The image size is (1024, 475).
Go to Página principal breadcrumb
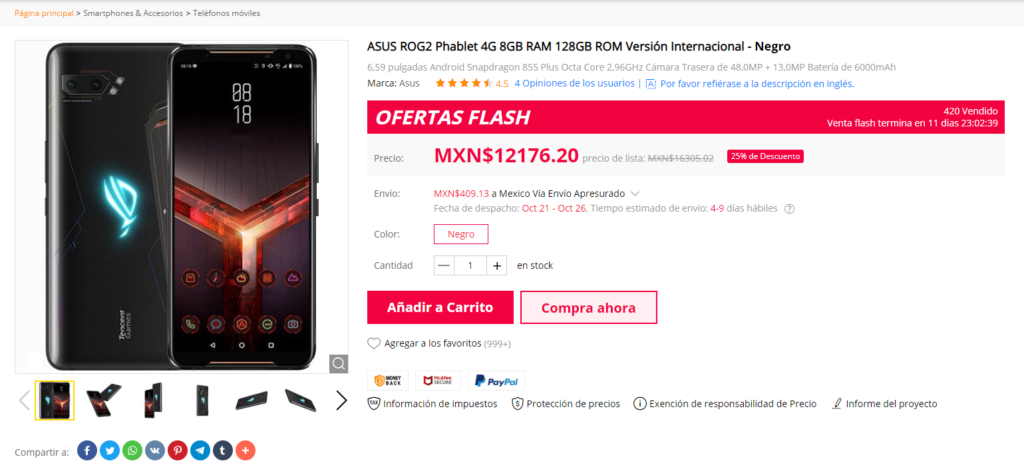(44, 13)
